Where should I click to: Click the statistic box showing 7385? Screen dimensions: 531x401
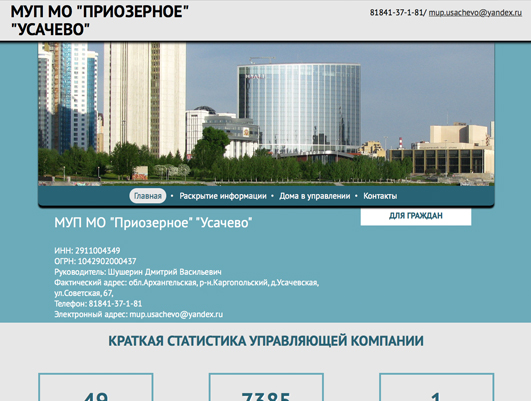coord(266,387)
